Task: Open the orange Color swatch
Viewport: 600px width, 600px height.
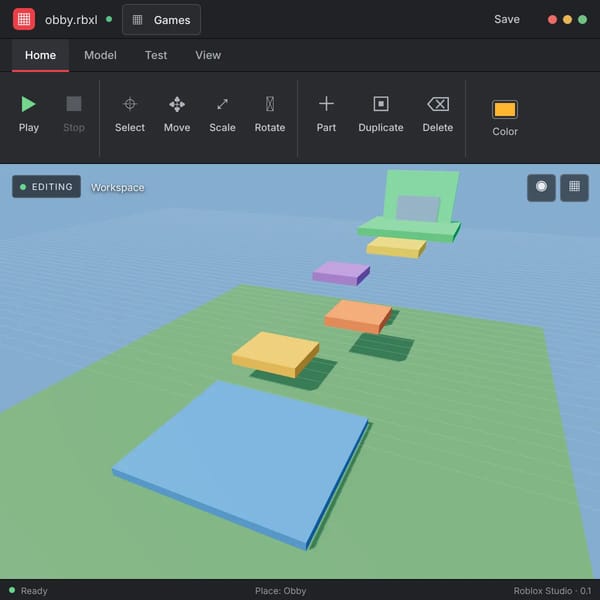Action: [505, 110]
